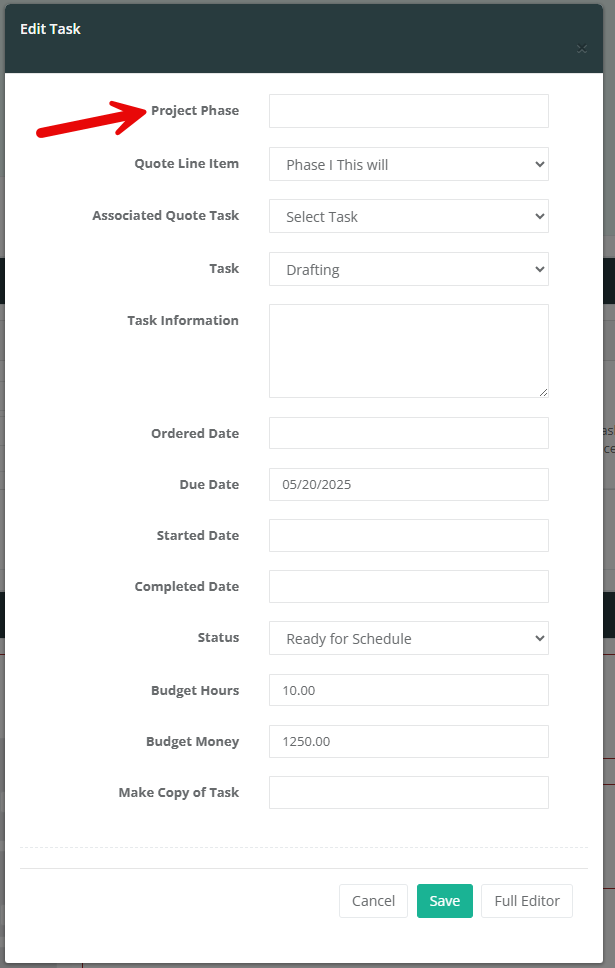Open the Status dropdown
This screenshot has width=615, height=968.
tap(408, 638)
